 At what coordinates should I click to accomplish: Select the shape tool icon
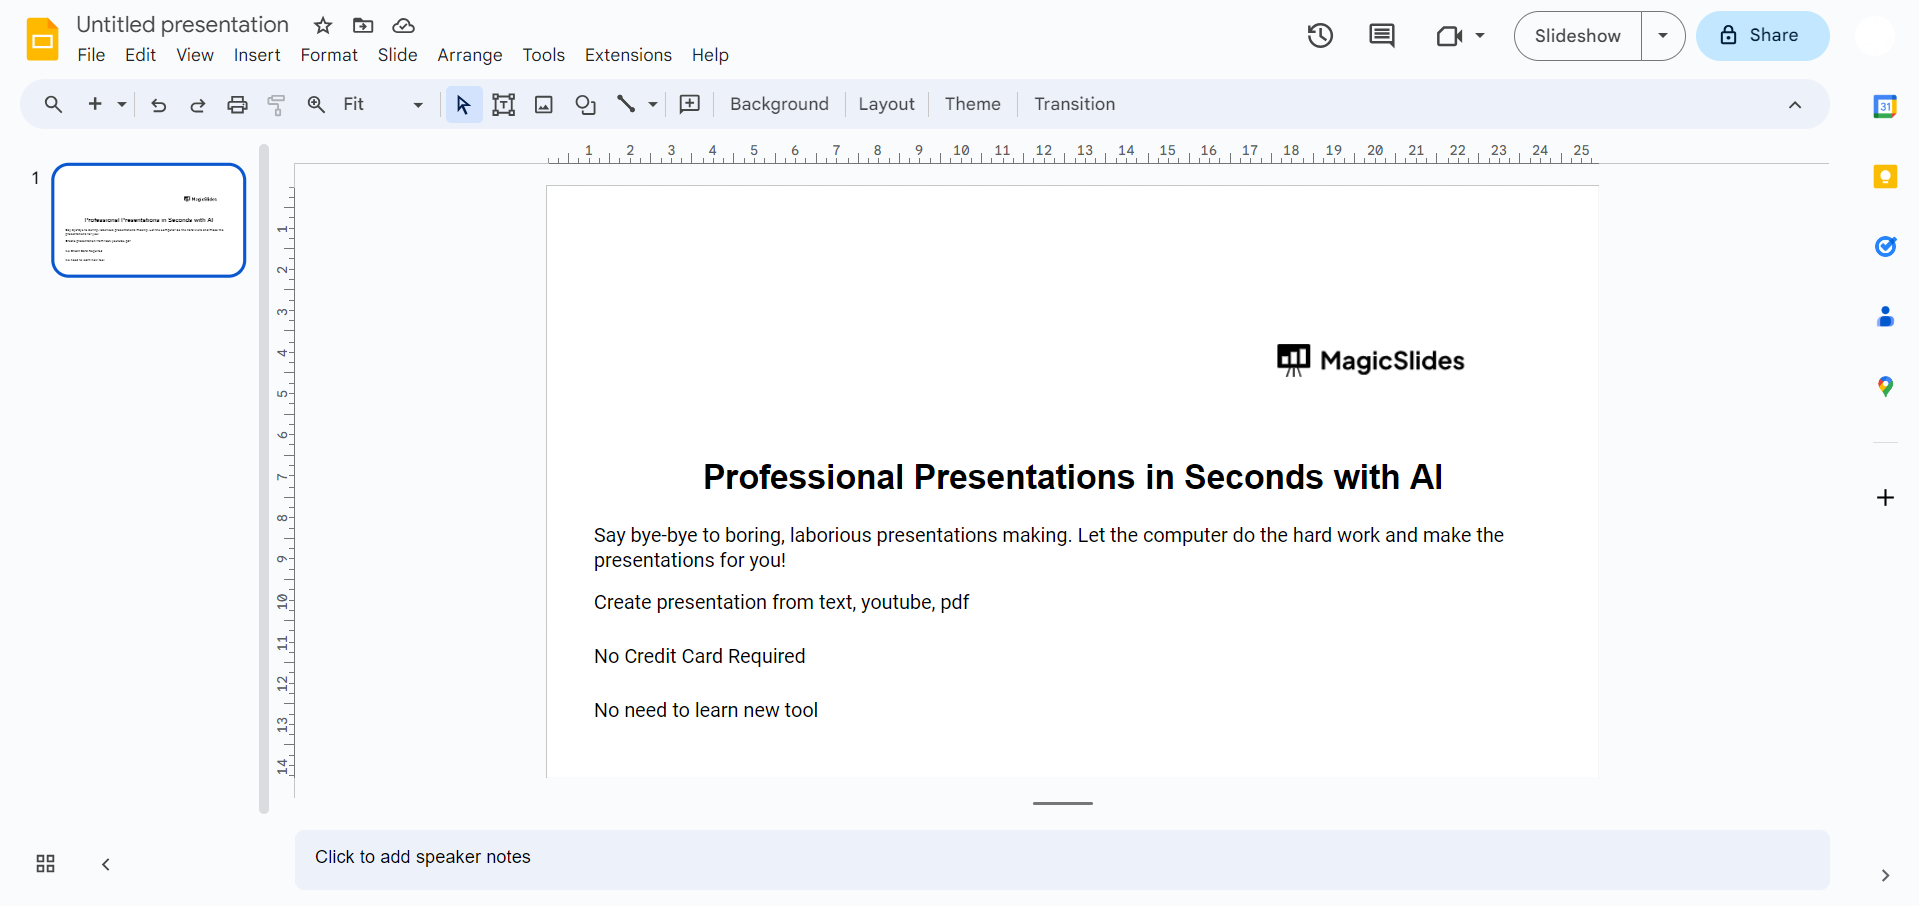pyautogui.click(x=585, y=105)
